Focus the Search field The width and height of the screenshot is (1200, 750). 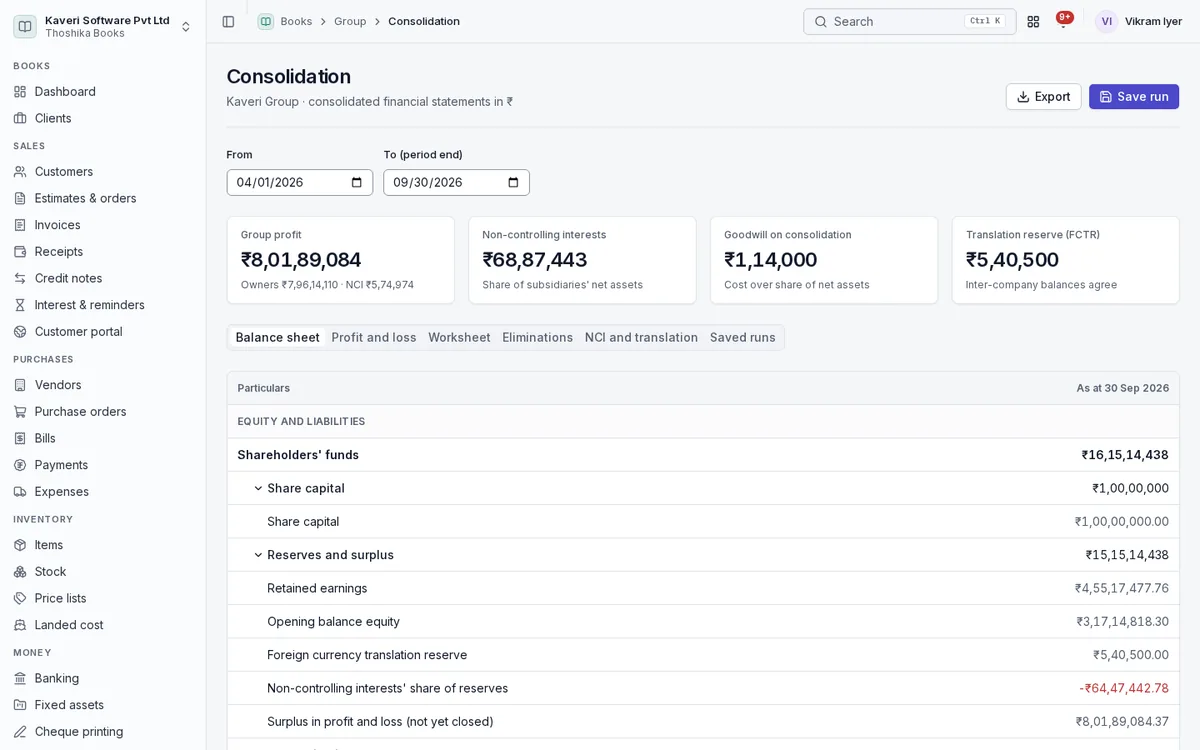tap(909, 21)
